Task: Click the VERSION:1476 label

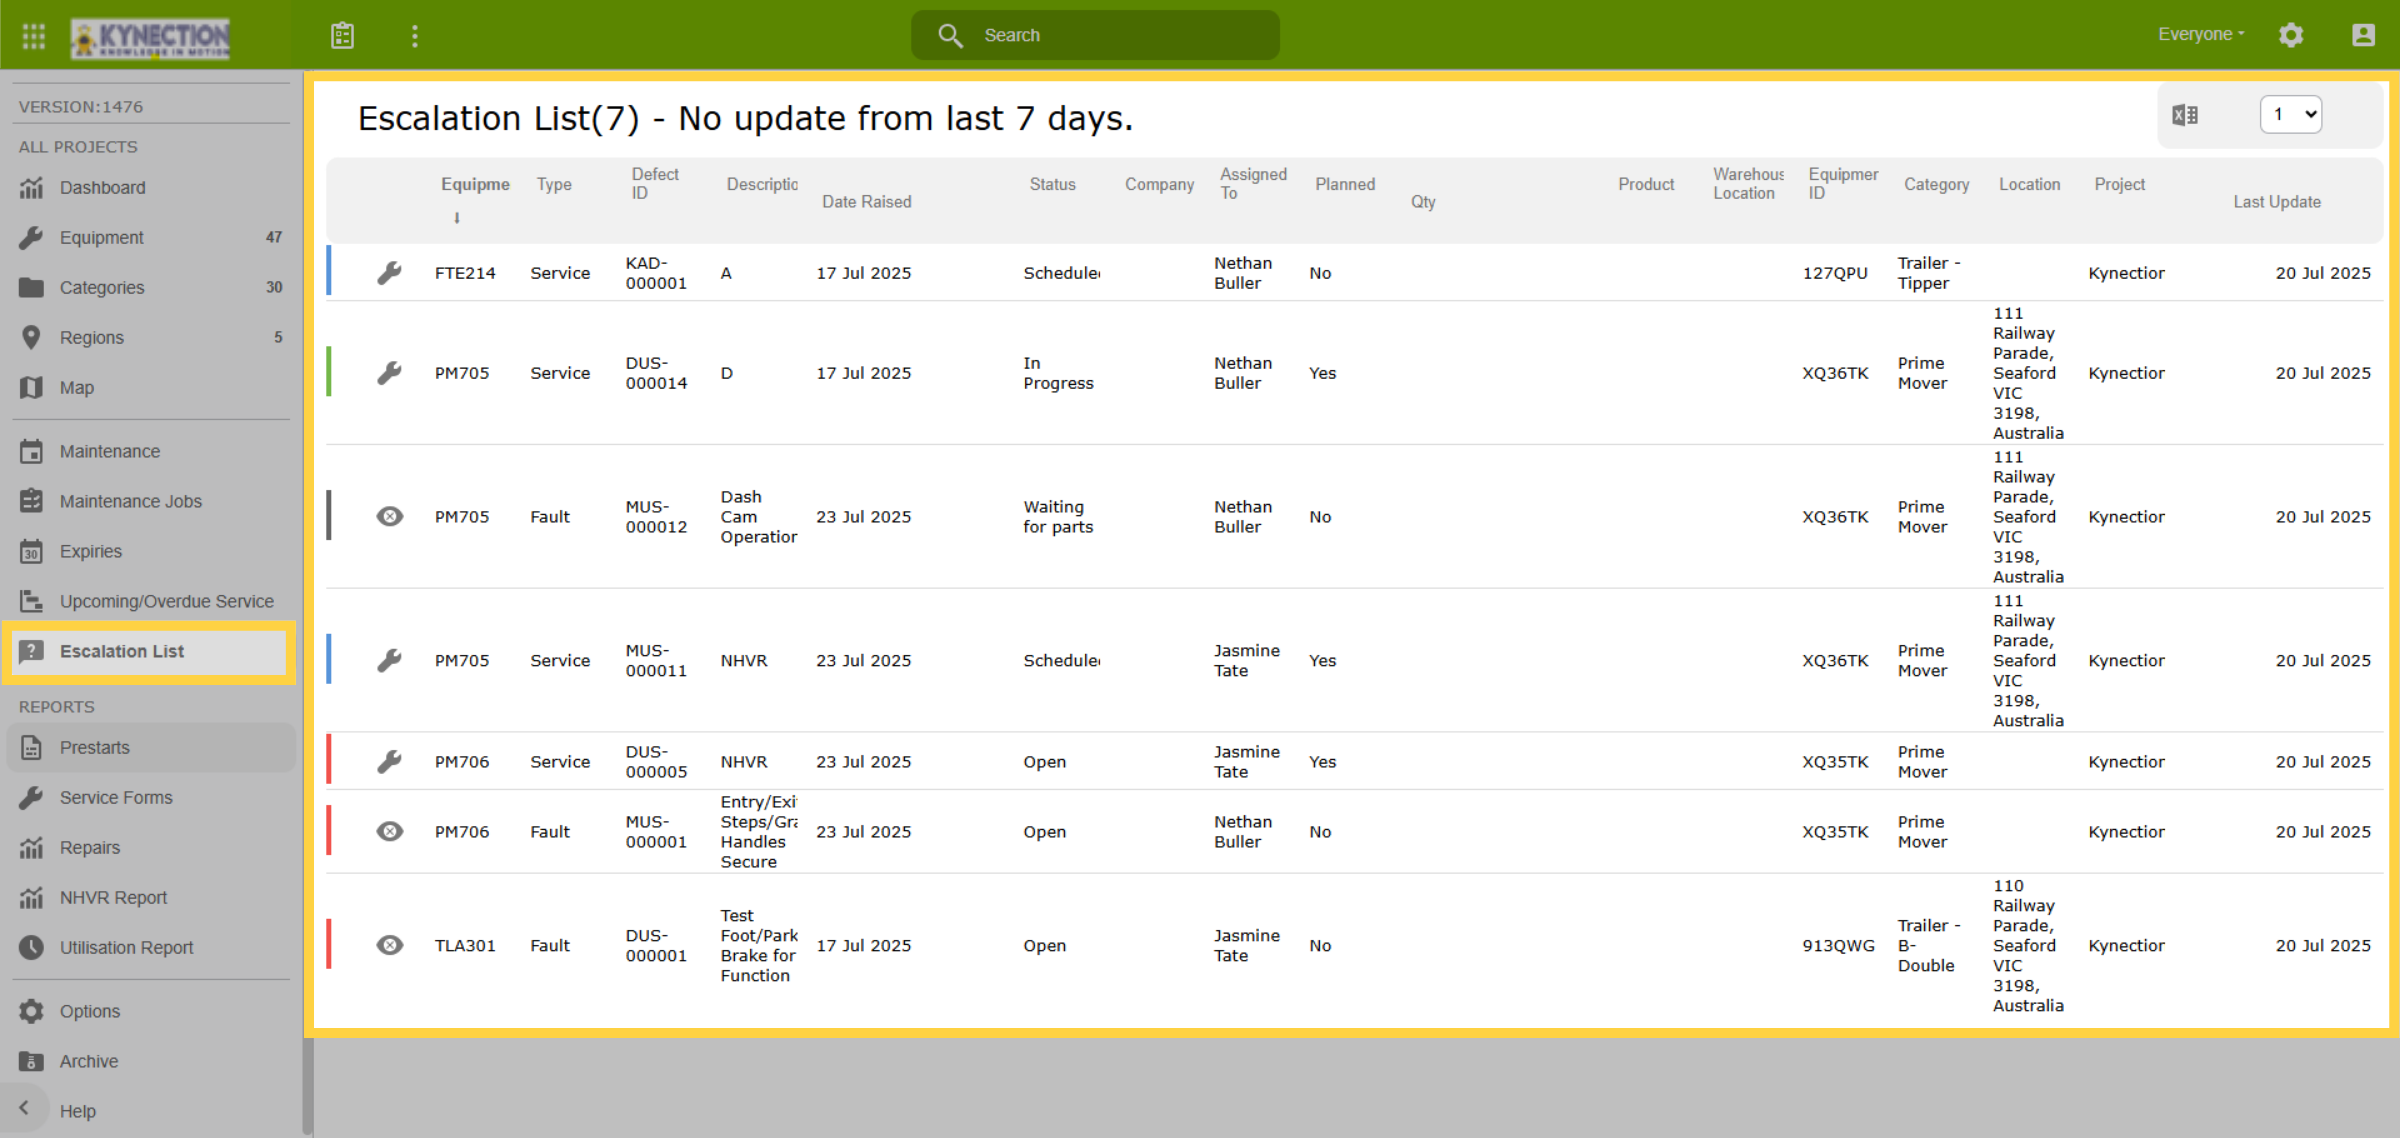Action: pos(81,106)
